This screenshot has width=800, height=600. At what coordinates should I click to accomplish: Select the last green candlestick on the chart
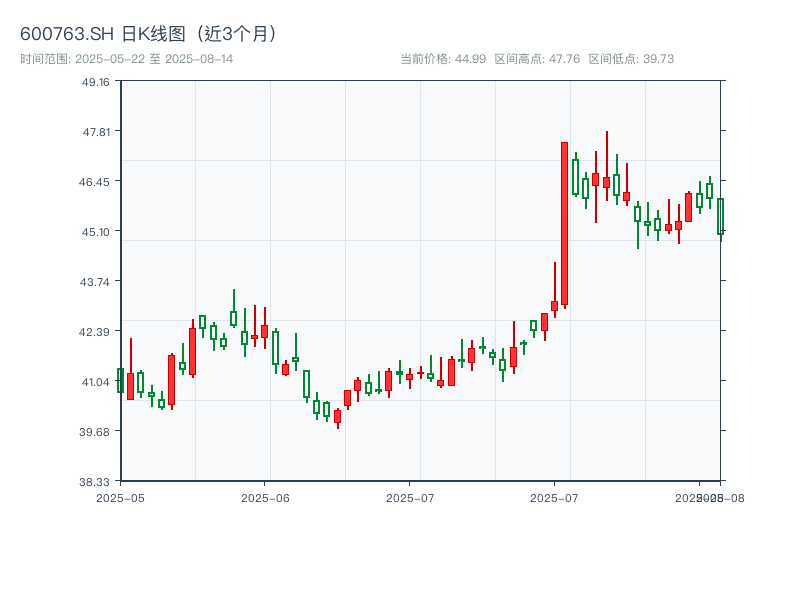720,216
